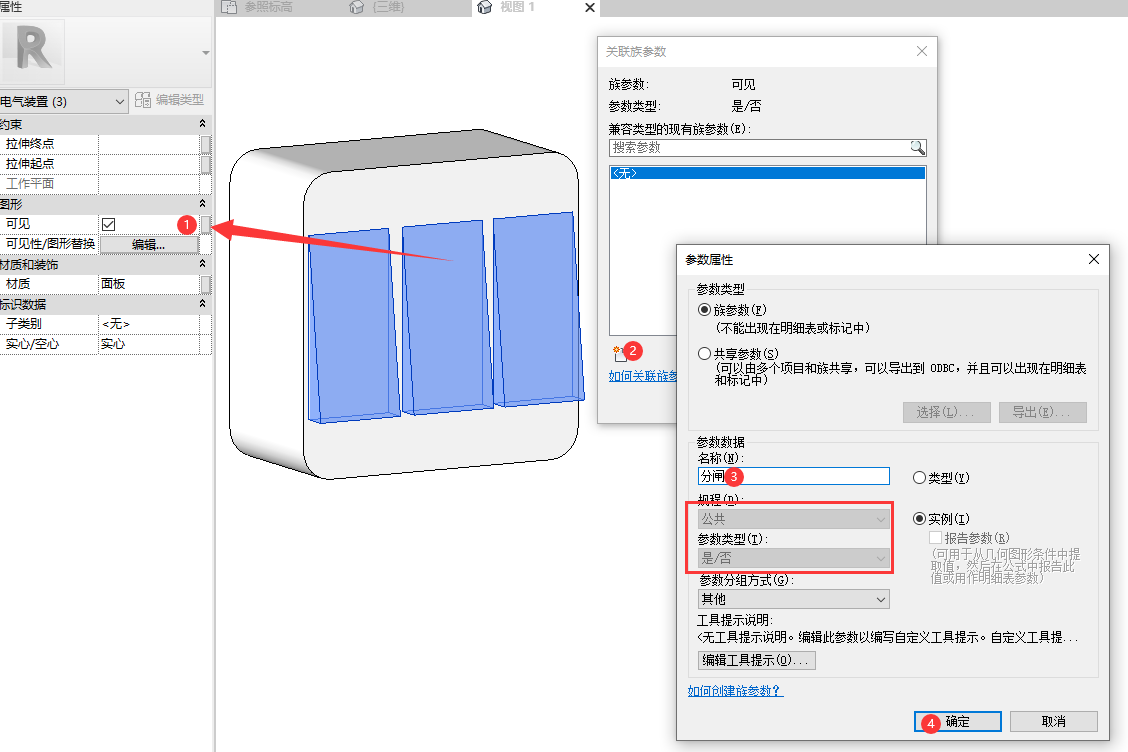Click the 材质 value field 面板

pos(149,284)
